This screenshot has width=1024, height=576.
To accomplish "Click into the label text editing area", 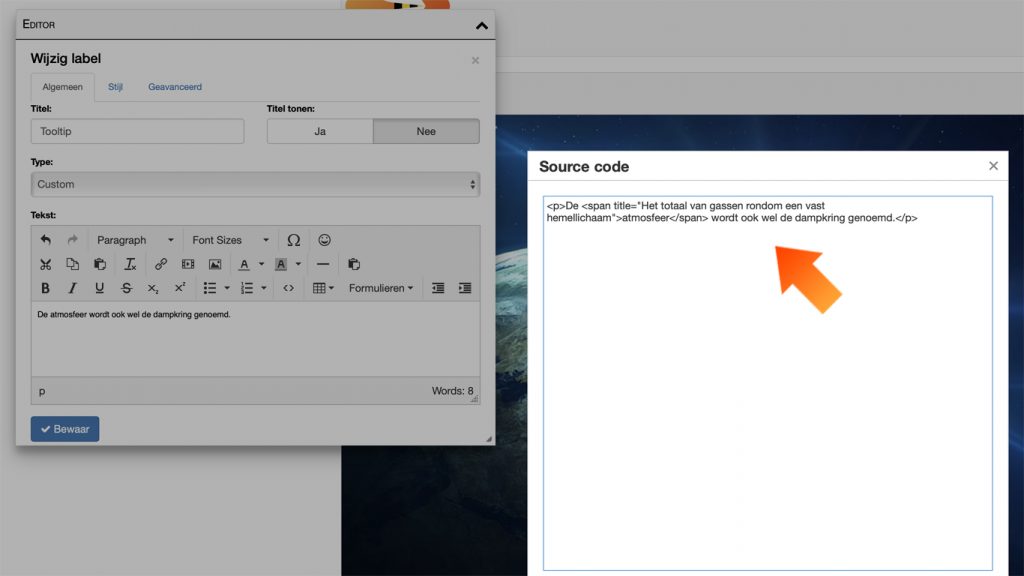I will click(255, 338).
